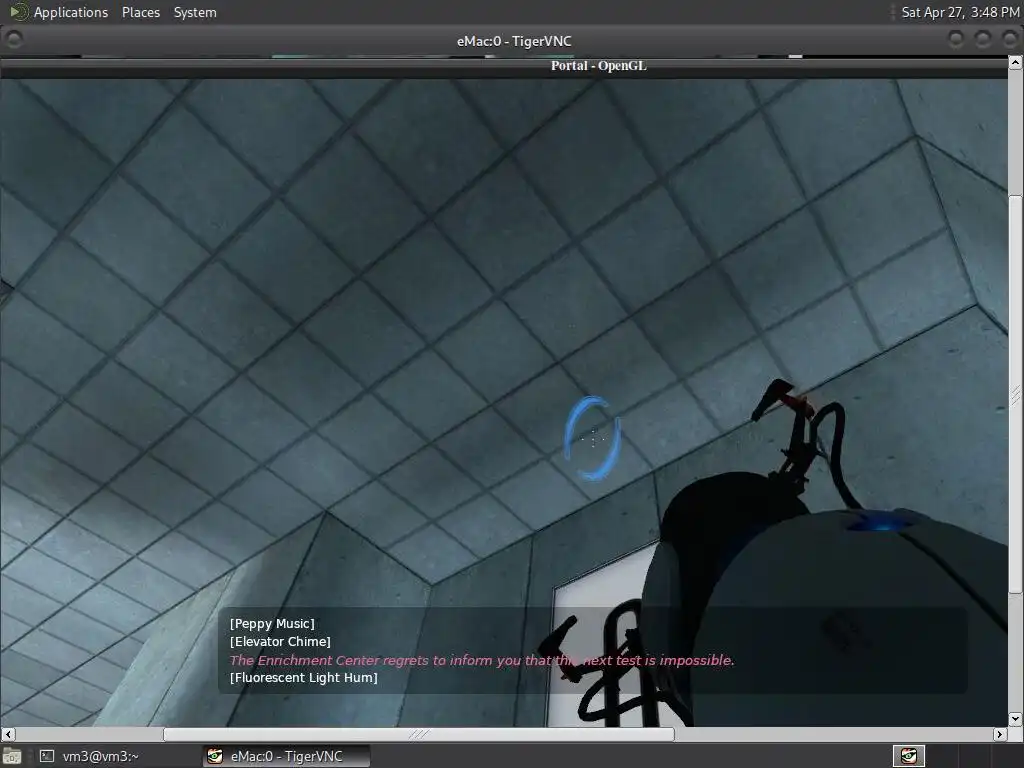Click the show desktop icon in bottom panel
This screenshot has width=1024, height=768.
(x=12, y=756)
